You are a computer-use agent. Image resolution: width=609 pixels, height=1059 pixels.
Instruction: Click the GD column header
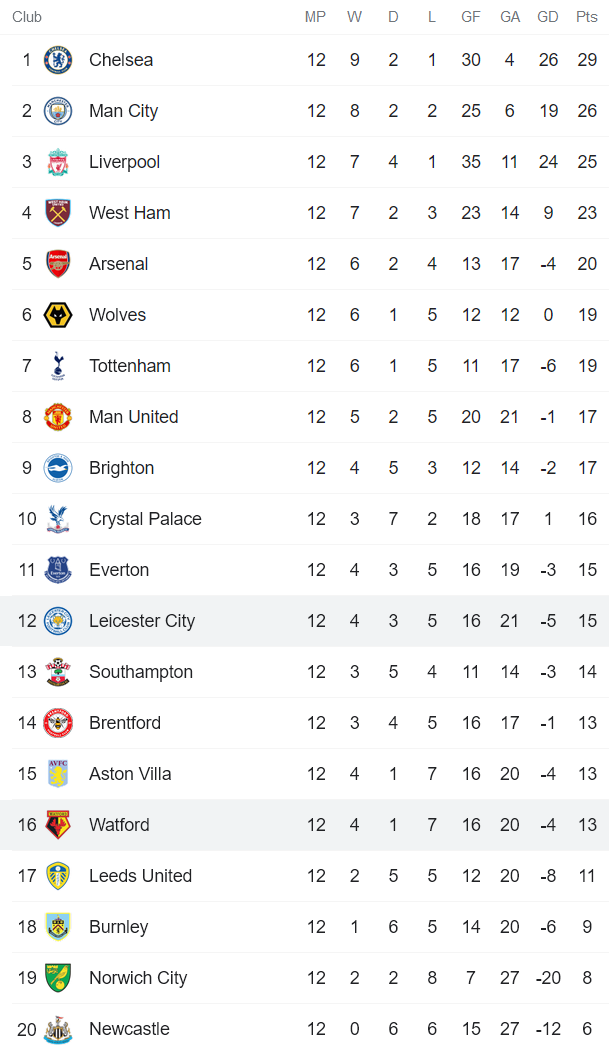(x=548, y=17)
